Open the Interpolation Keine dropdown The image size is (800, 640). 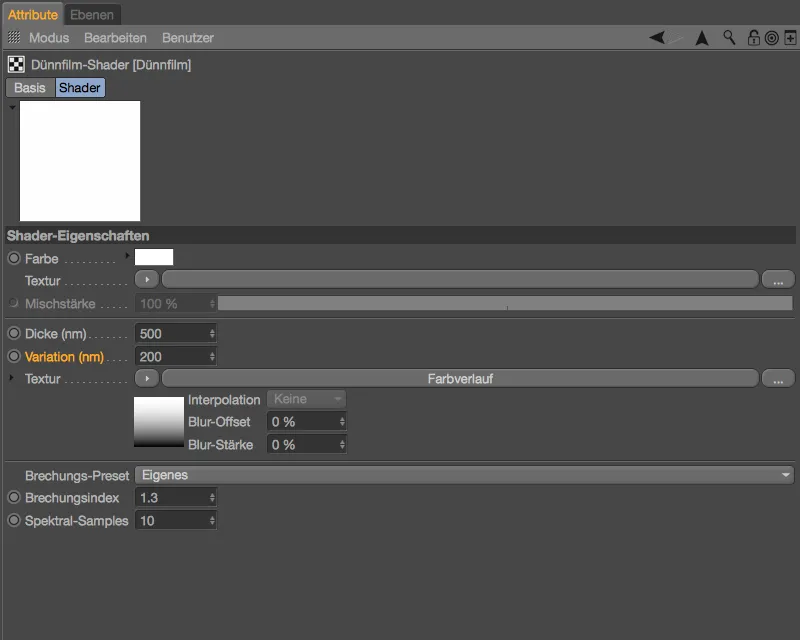306,399
